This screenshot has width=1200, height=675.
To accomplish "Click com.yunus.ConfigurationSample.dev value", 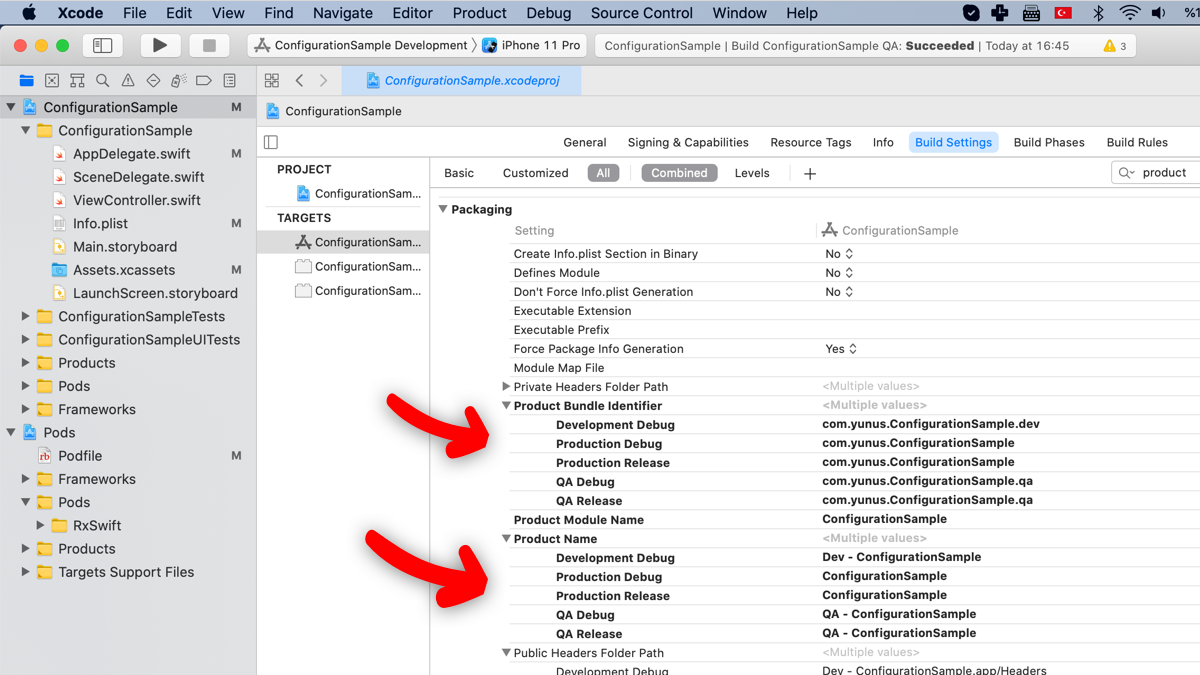I will (x=931, y=424).
